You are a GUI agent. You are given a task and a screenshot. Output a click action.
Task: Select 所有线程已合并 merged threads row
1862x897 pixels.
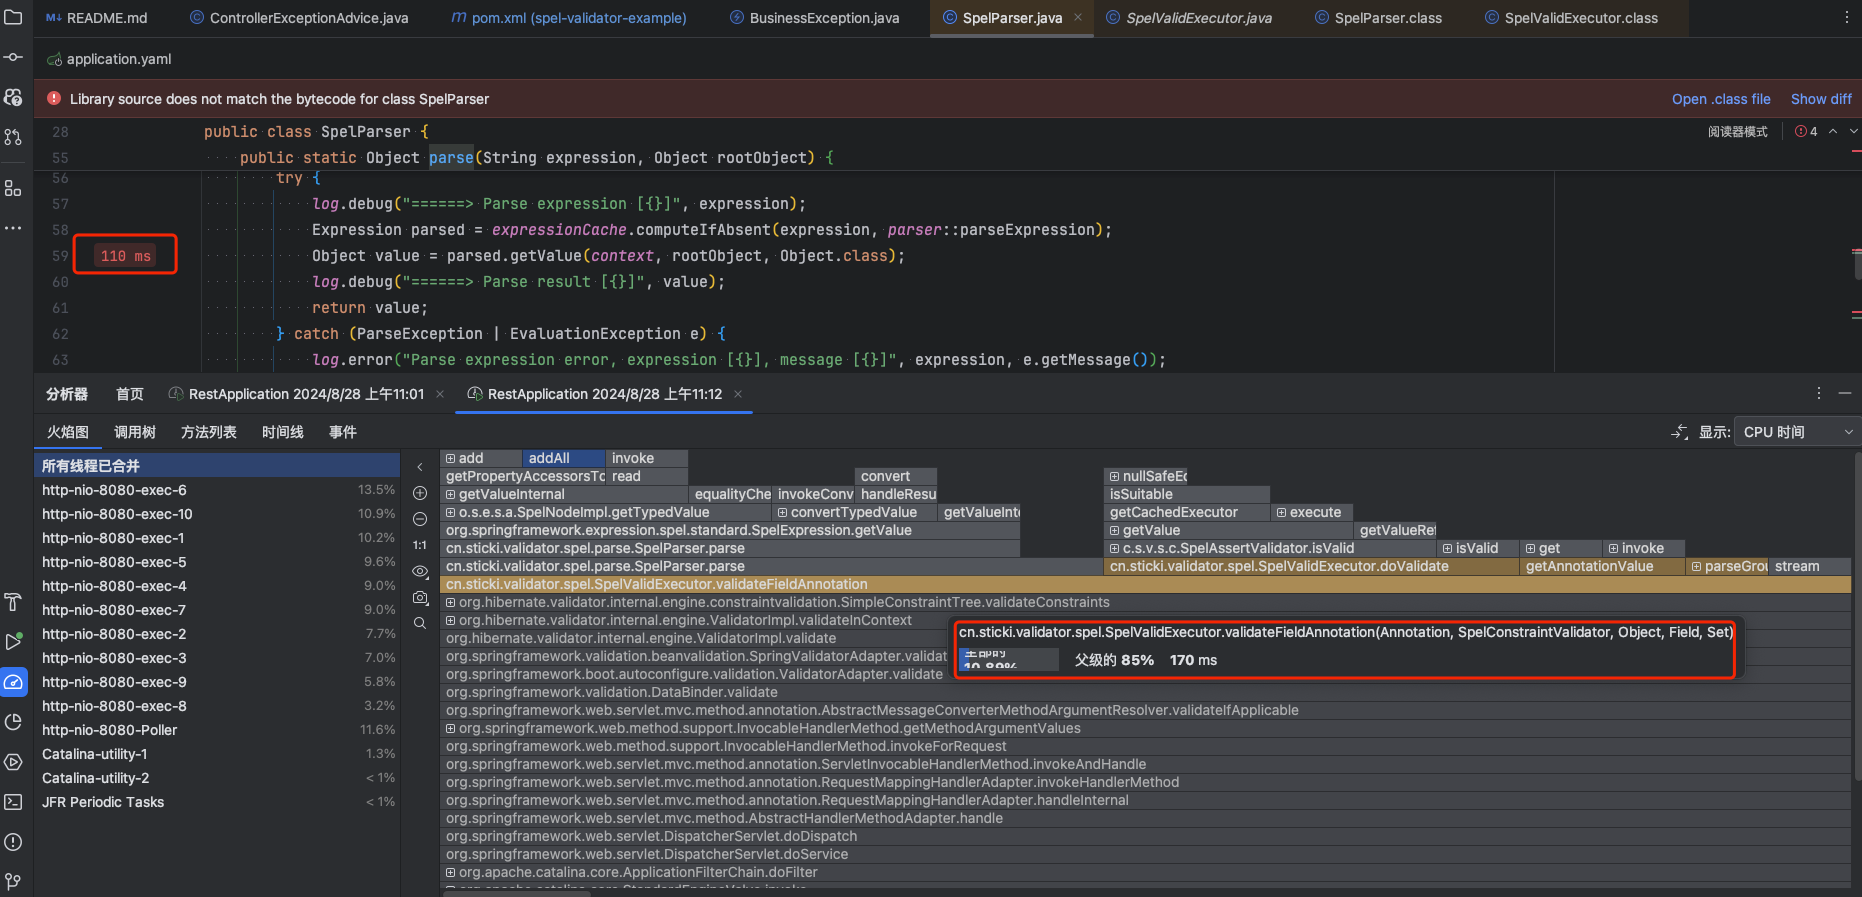pyautogui.click(x=217, y=466)
